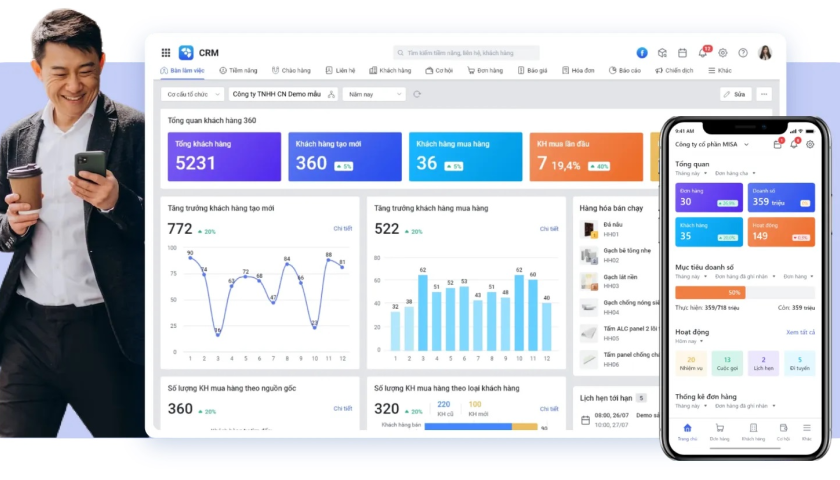Click the Facebook icon in header
This screenshot has width=840, height=480.
[642, 53]
